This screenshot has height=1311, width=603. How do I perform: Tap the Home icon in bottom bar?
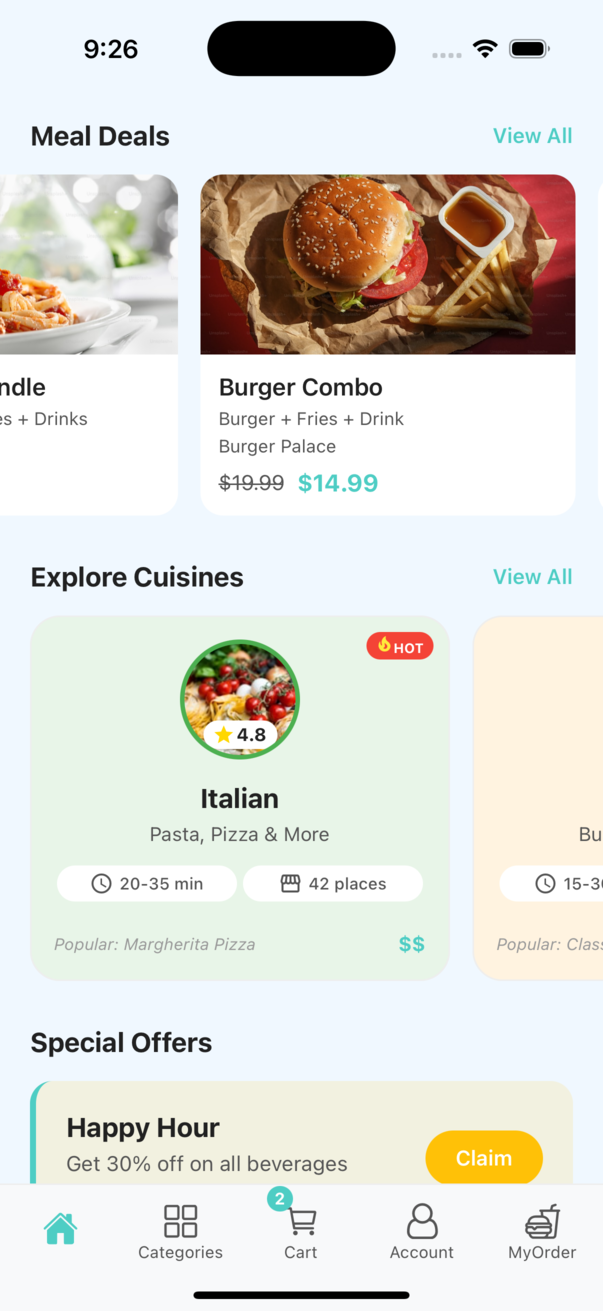[60, 1228]
